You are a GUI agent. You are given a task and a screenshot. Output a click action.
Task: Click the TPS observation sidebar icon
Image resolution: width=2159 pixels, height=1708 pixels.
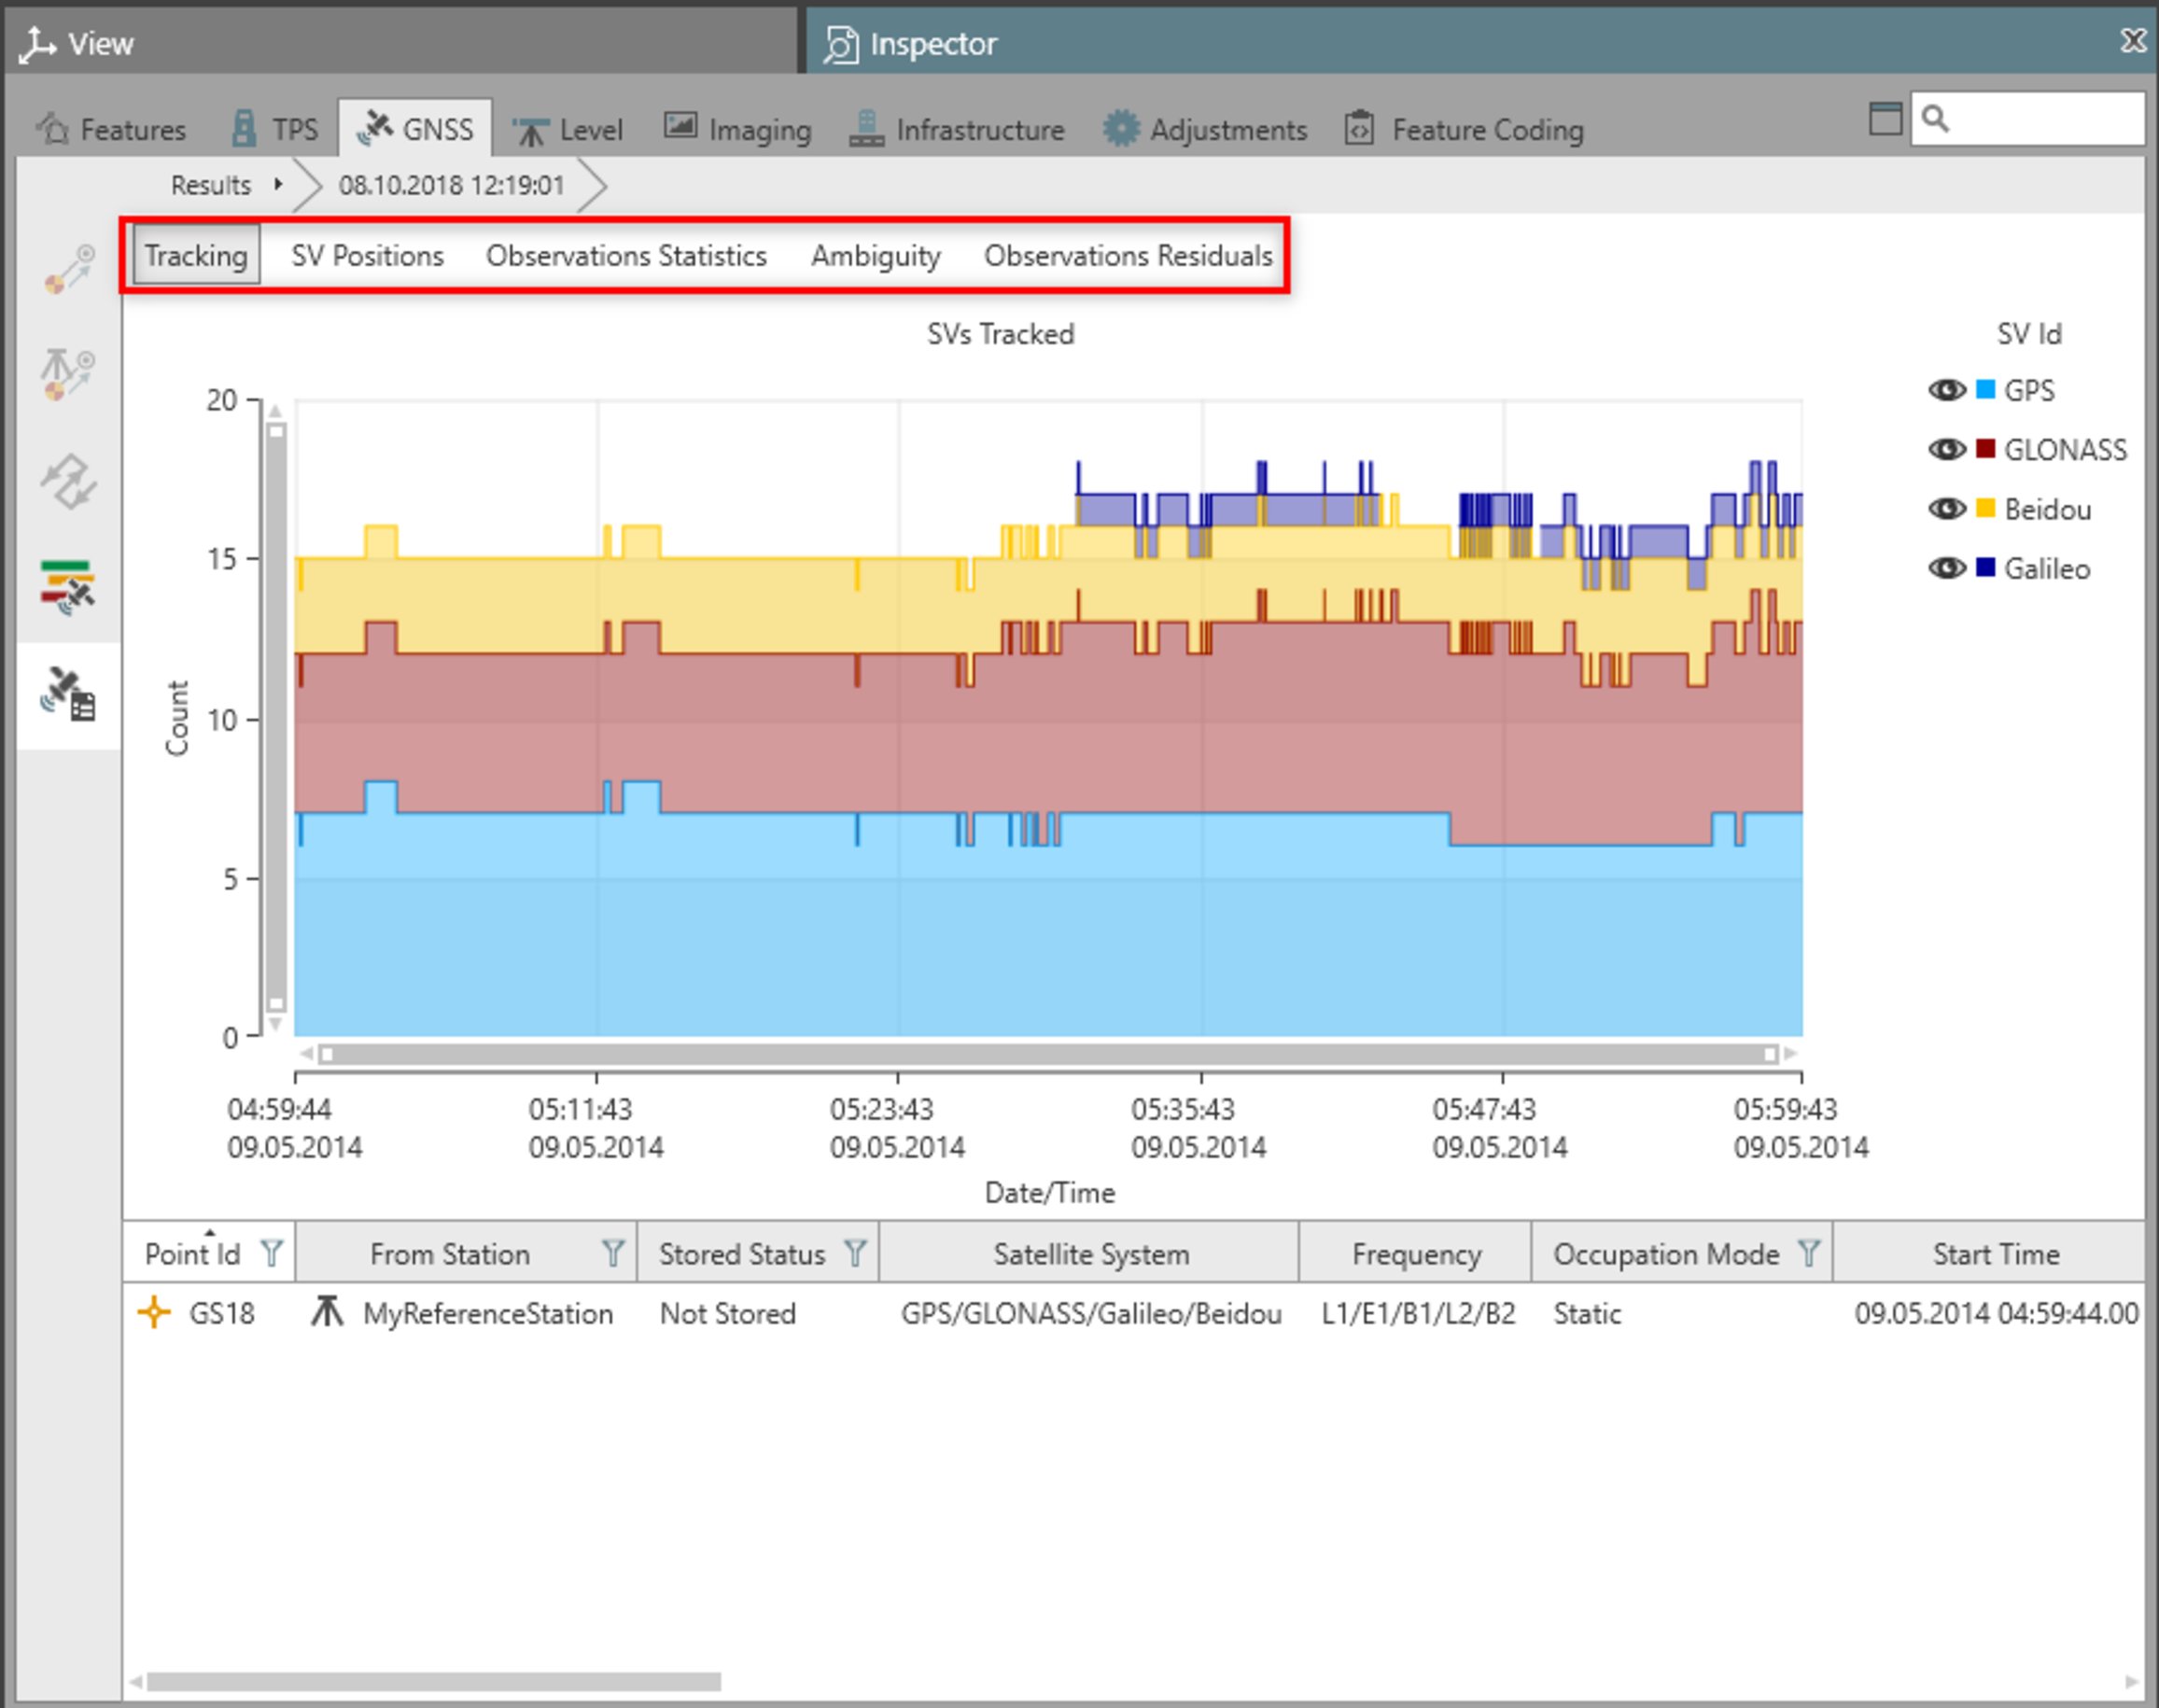click(x=68, y=374)
